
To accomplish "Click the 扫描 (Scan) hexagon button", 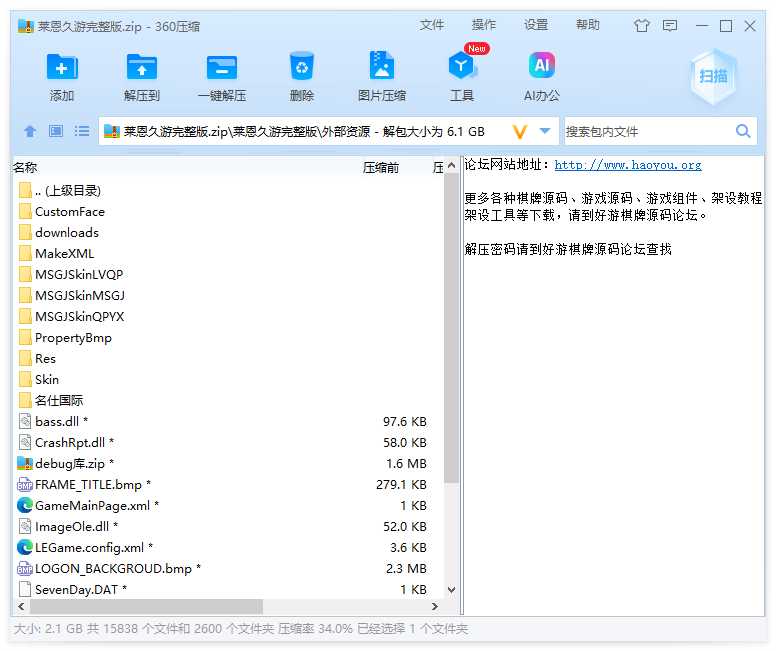I will (713, 76).
